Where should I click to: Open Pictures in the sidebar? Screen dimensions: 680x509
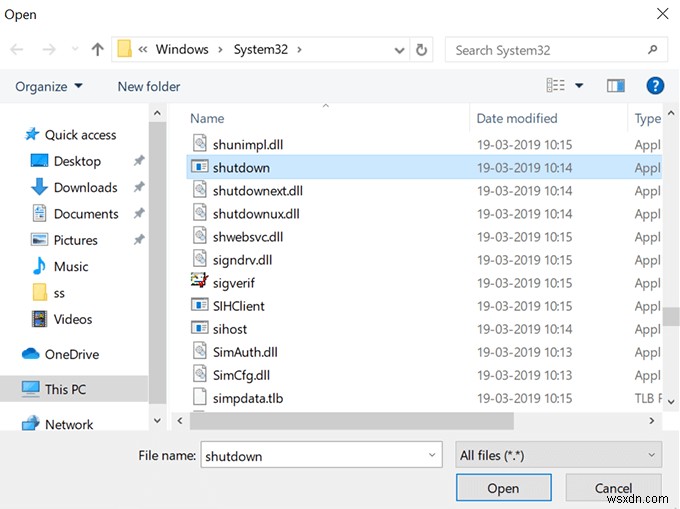tap(75, 240)
